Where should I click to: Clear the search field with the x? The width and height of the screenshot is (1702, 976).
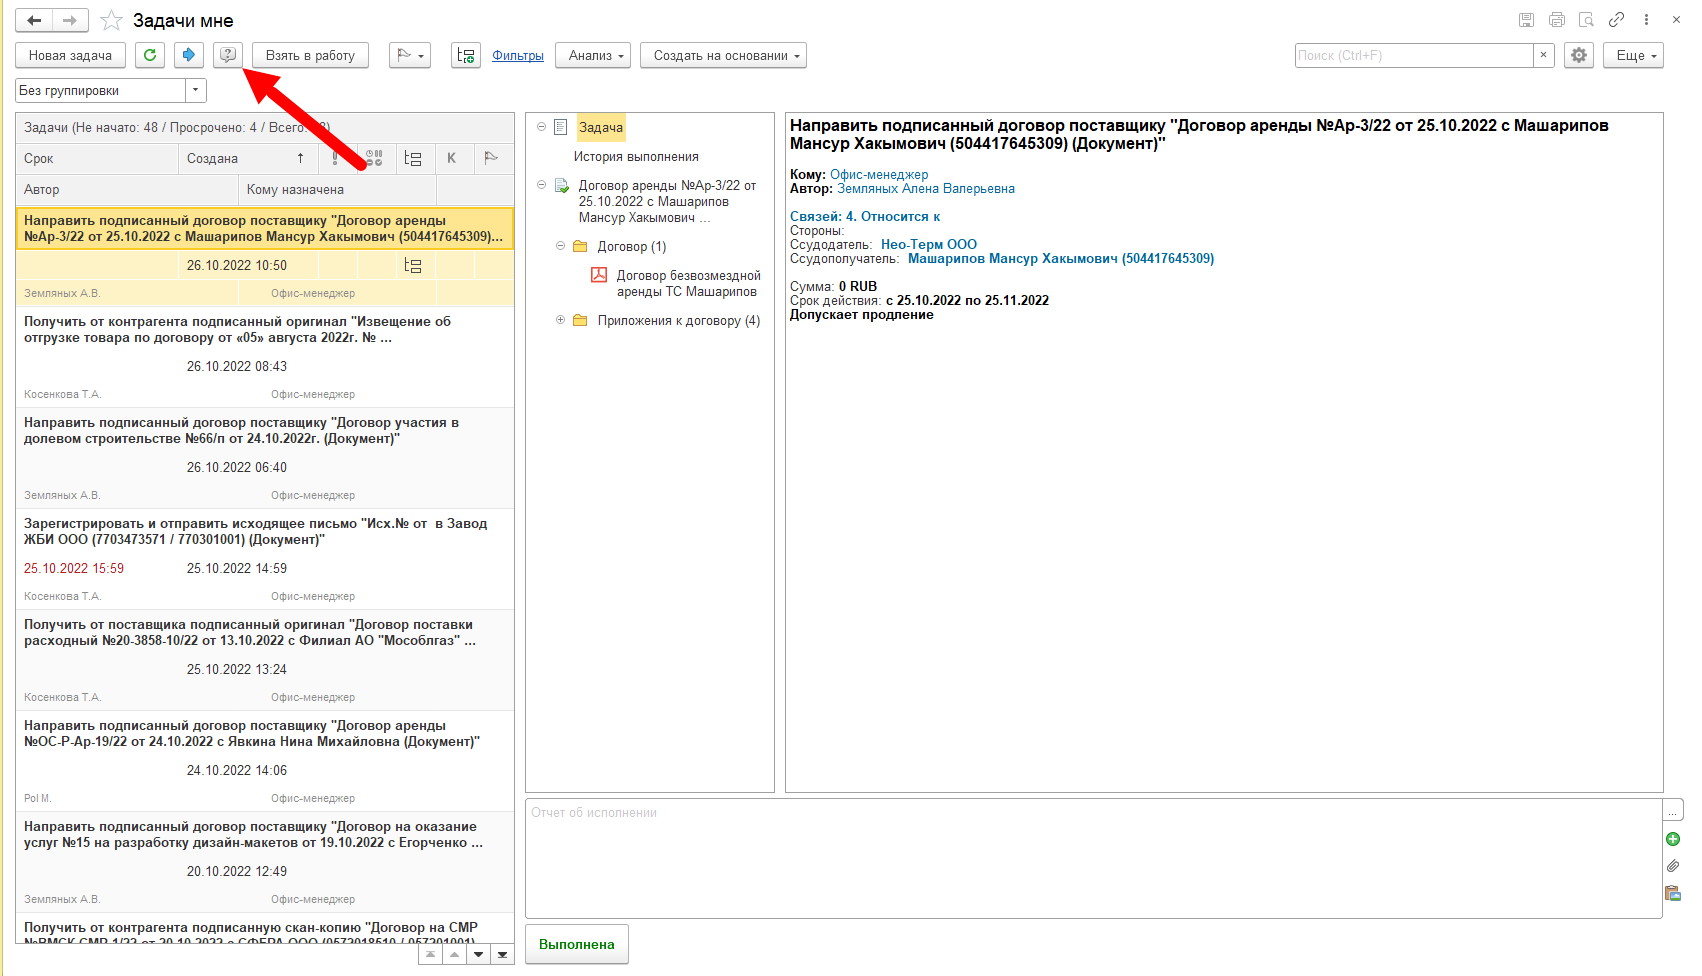[1544, 55]
